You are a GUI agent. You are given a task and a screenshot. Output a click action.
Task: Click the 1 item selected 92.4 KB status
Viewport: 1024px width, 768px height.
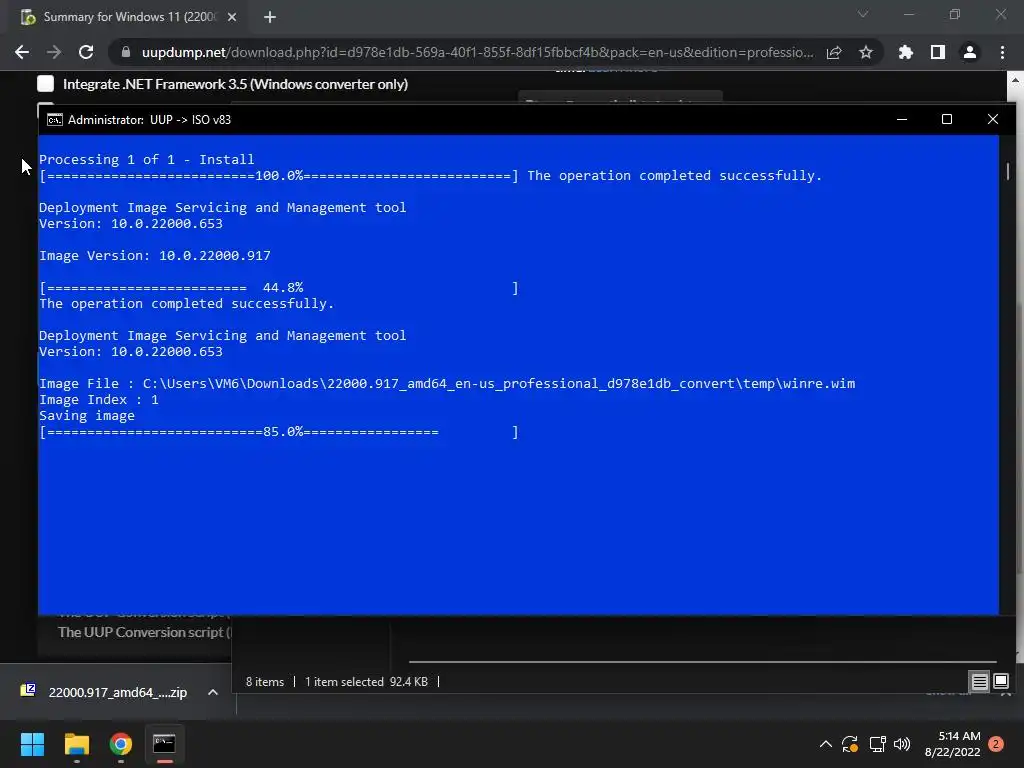tap(366, 682)
